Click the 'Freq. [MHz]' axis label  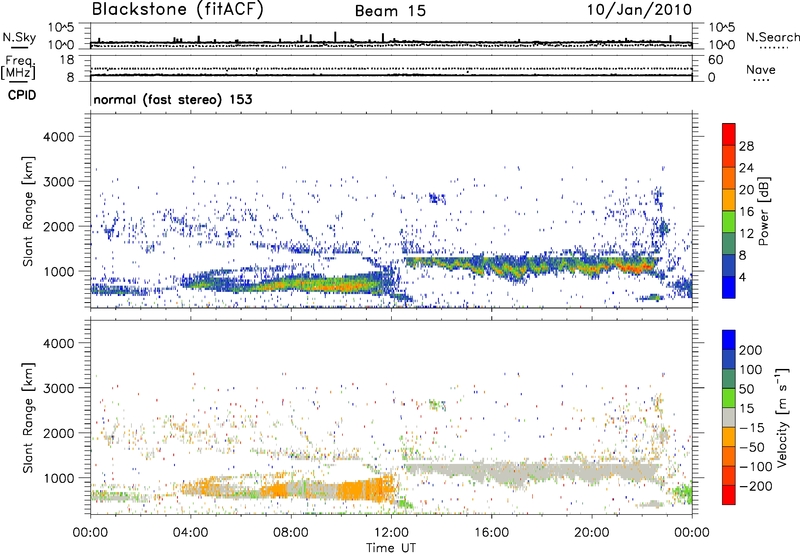click(19, 68)
